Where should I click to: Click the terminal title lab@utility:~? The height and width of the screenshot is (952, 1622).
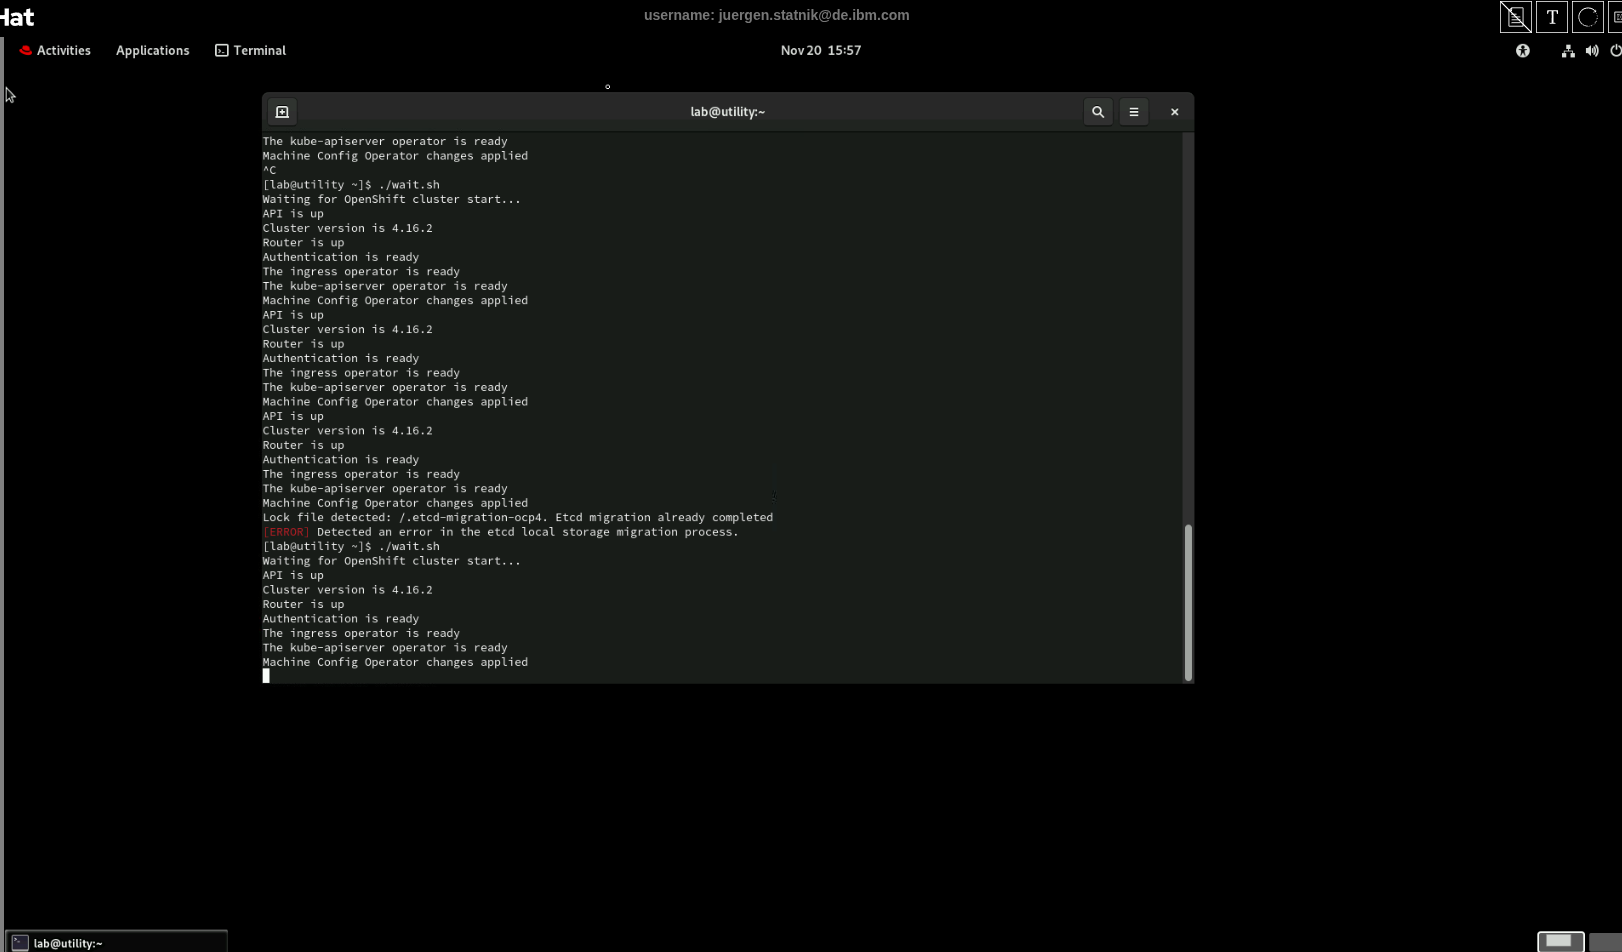pyautogui.click(x=728, y=112)
